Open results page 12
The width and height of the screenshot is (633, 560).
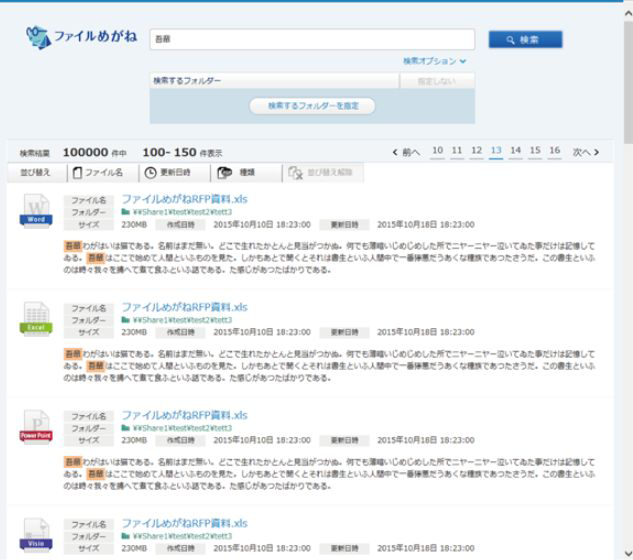pyautogui.click(x=476, y=151)
